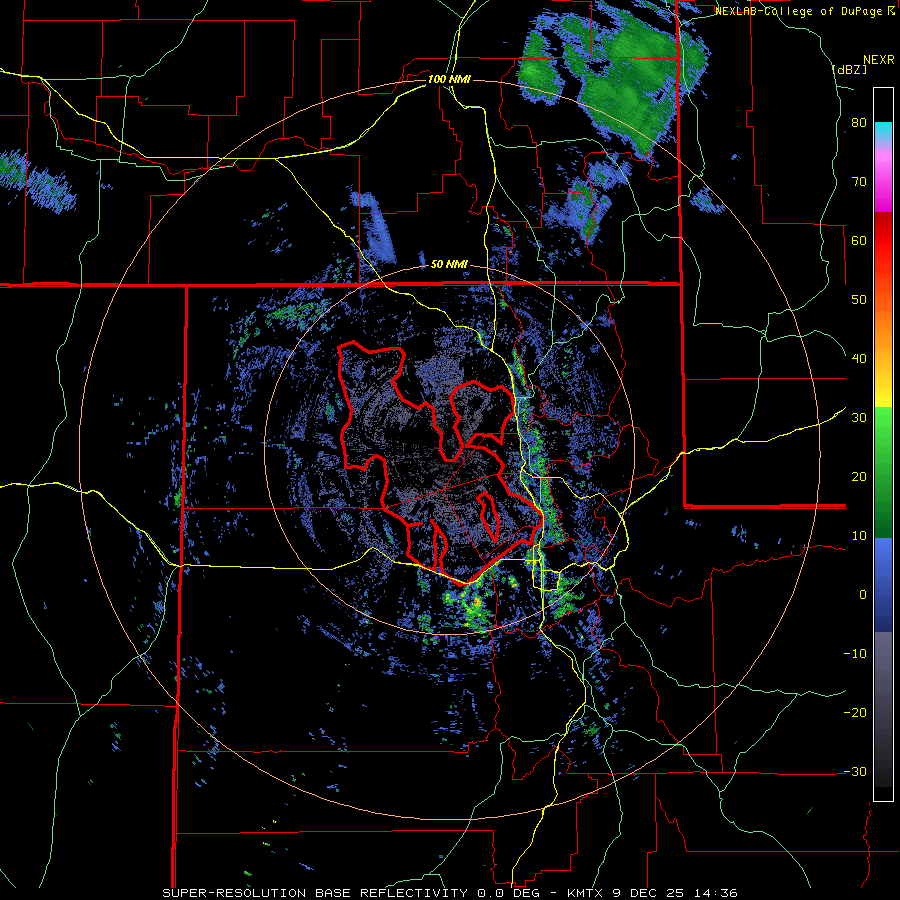Click the -30 value on the dBZ scale
The height and width of the screenshot is (900, 900).
click(855, 771)
